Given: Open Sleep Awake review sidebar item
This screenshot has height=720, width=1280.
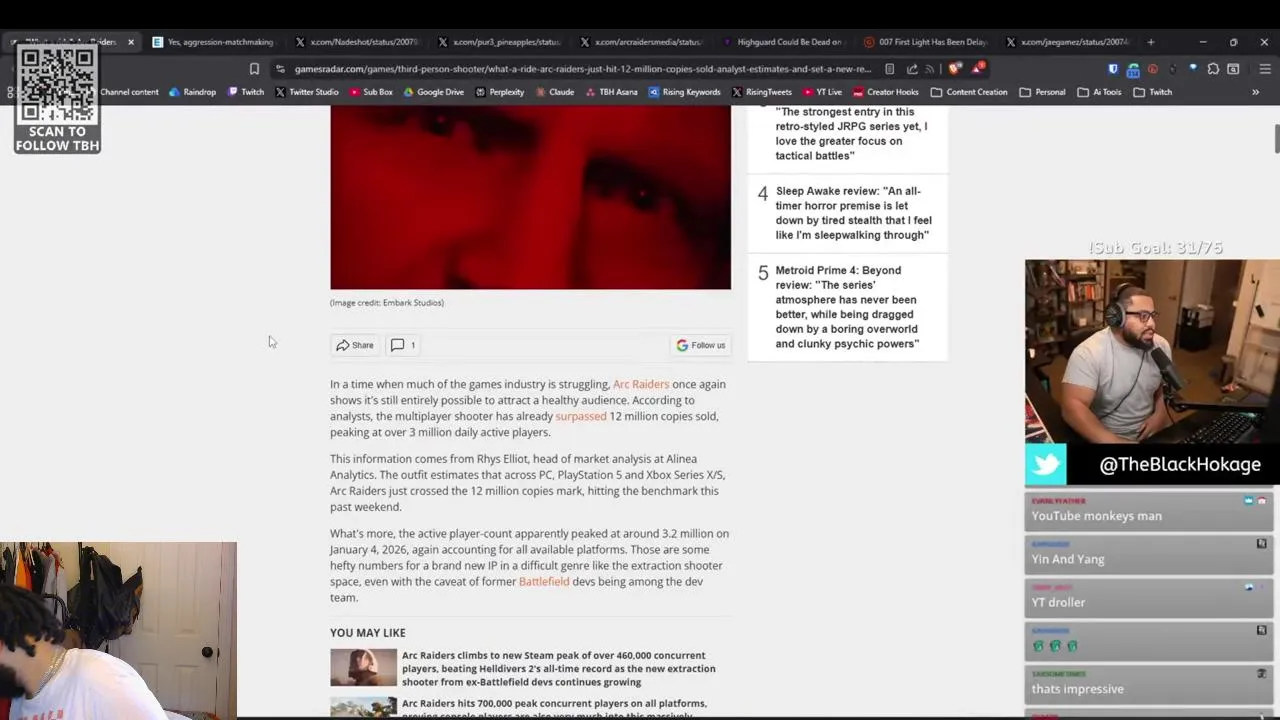Looking at the screenshot, I should (853, 213).
